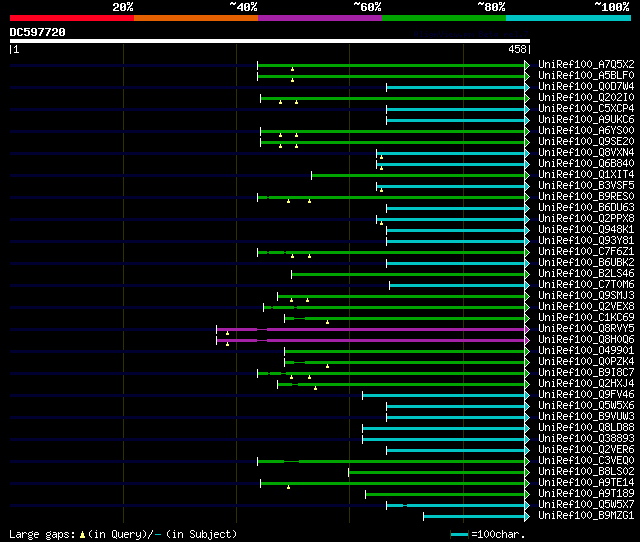Click the UniRef100_Q202I0 label
640x542 pixels.
pos(586,98)
